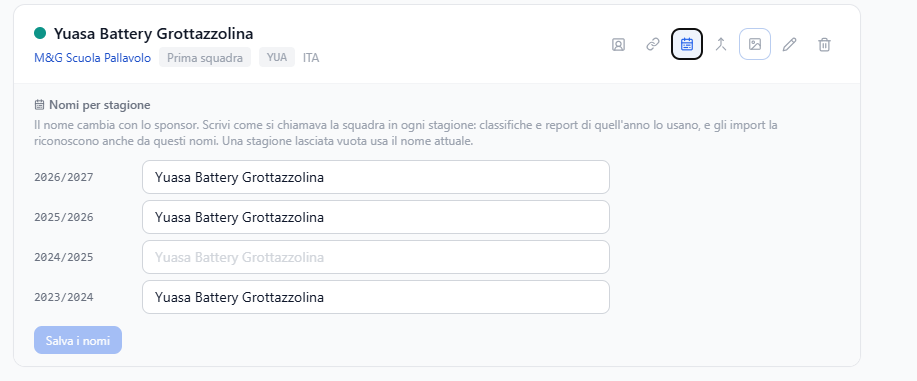
Task: Focus the 2025/2026 season name field
Action: pyautogui.click(x=376, y=217)
